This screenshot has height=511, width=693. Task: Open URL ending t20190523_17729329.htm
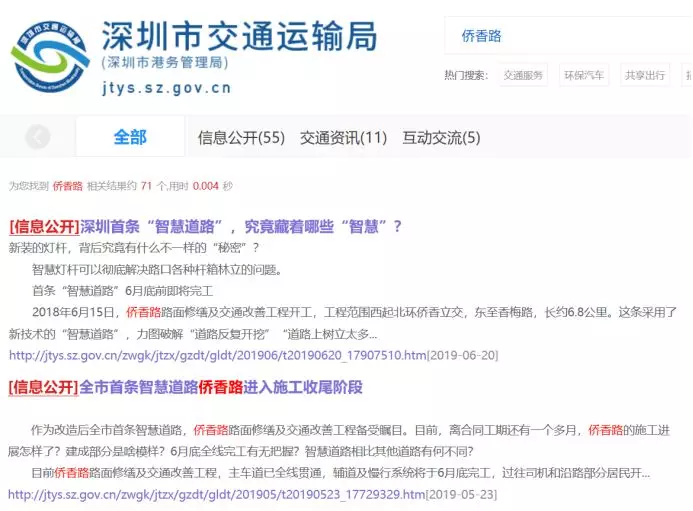pos(217,494)
